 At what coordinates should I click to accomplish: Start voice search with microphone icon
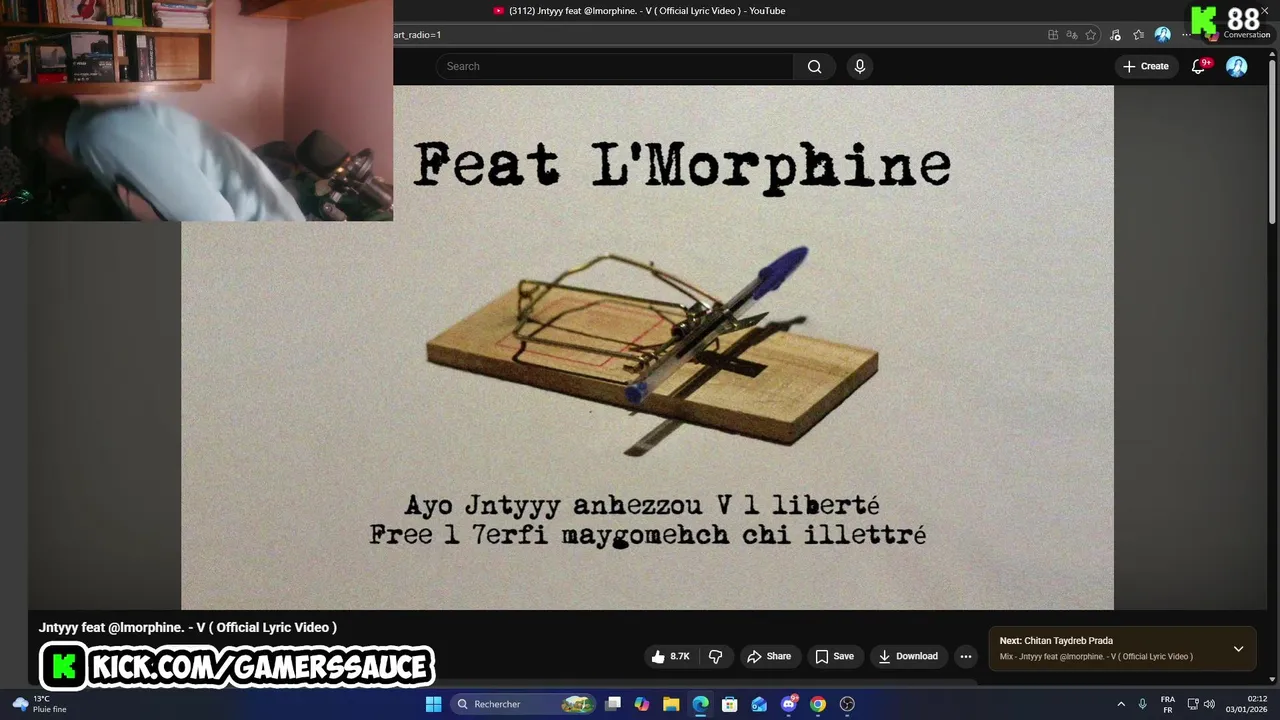859,66
